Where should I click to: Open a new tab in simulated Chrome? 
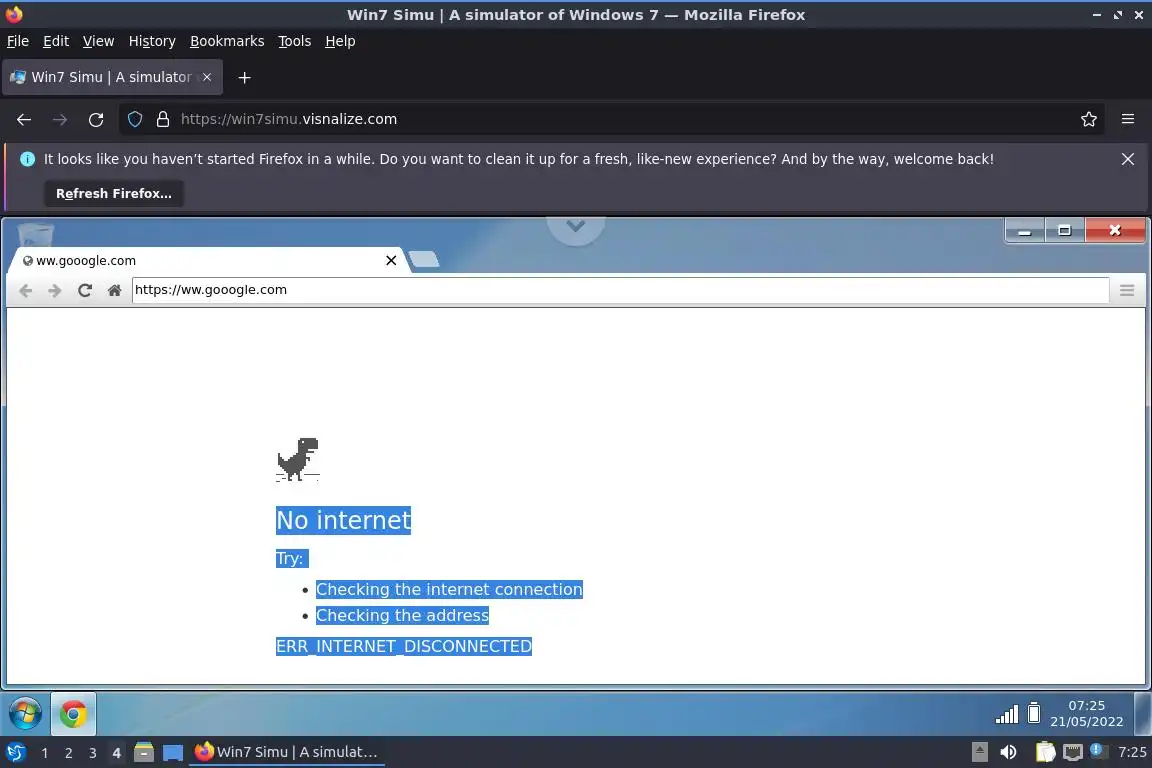[424, 259]
